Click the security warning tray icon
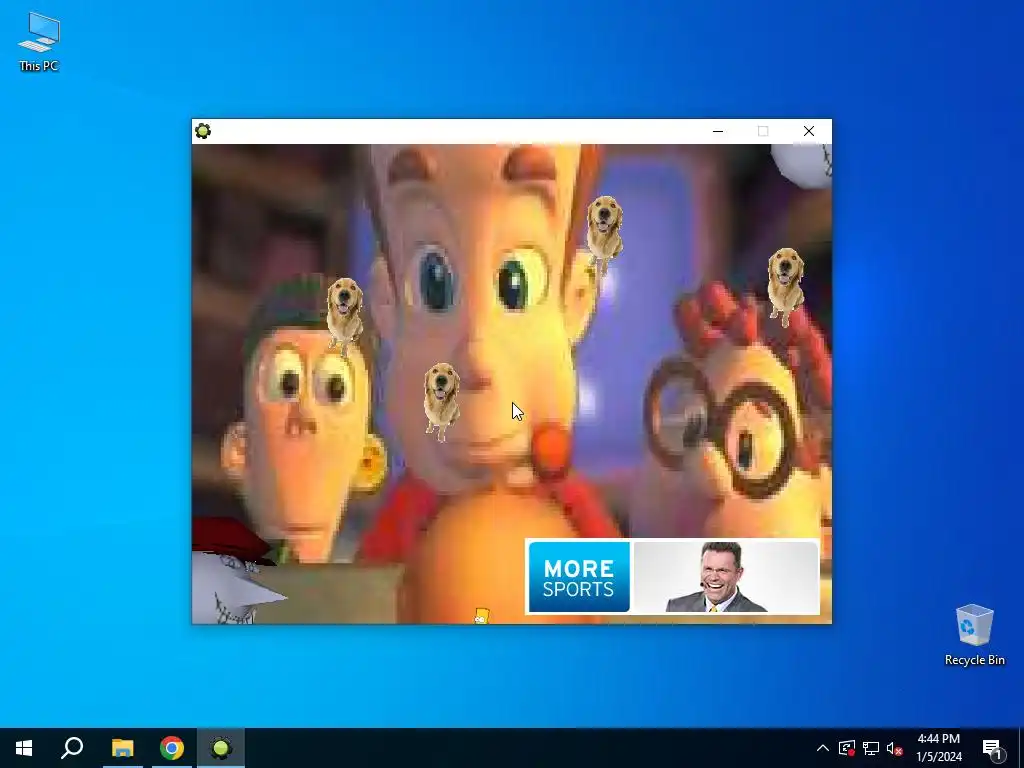The width and height of the screenshot is (1024, 768). coord(847,748)
